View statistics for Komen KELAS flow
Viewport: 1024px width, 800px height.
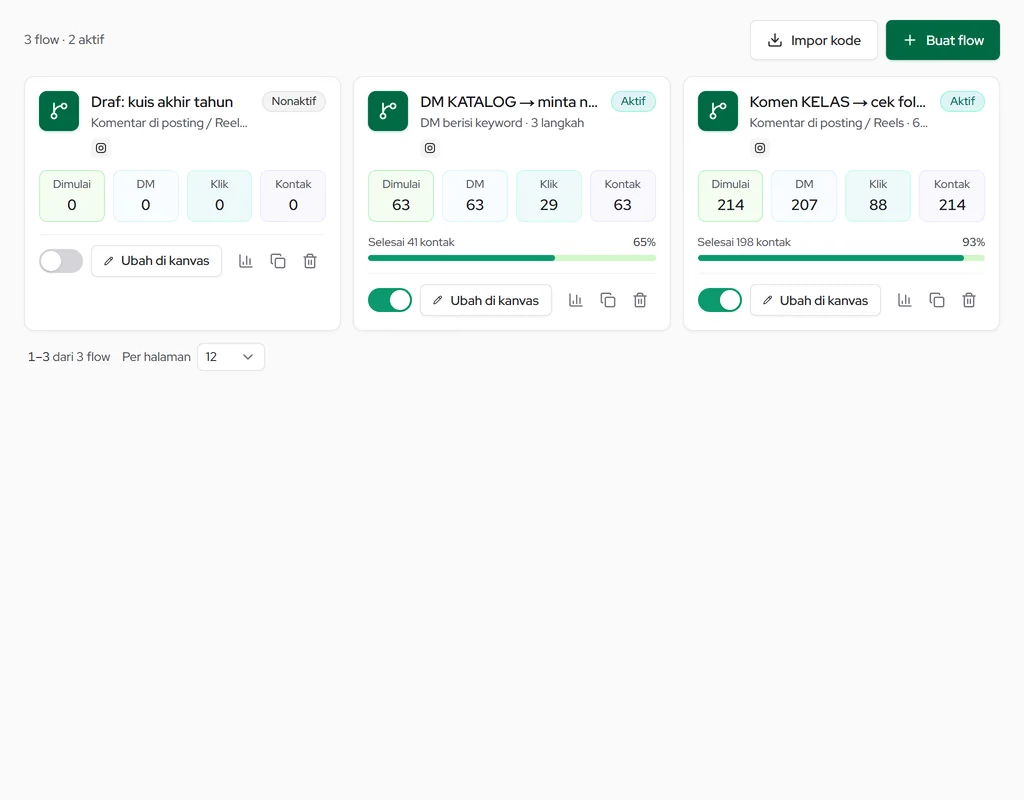pos(904,300)
